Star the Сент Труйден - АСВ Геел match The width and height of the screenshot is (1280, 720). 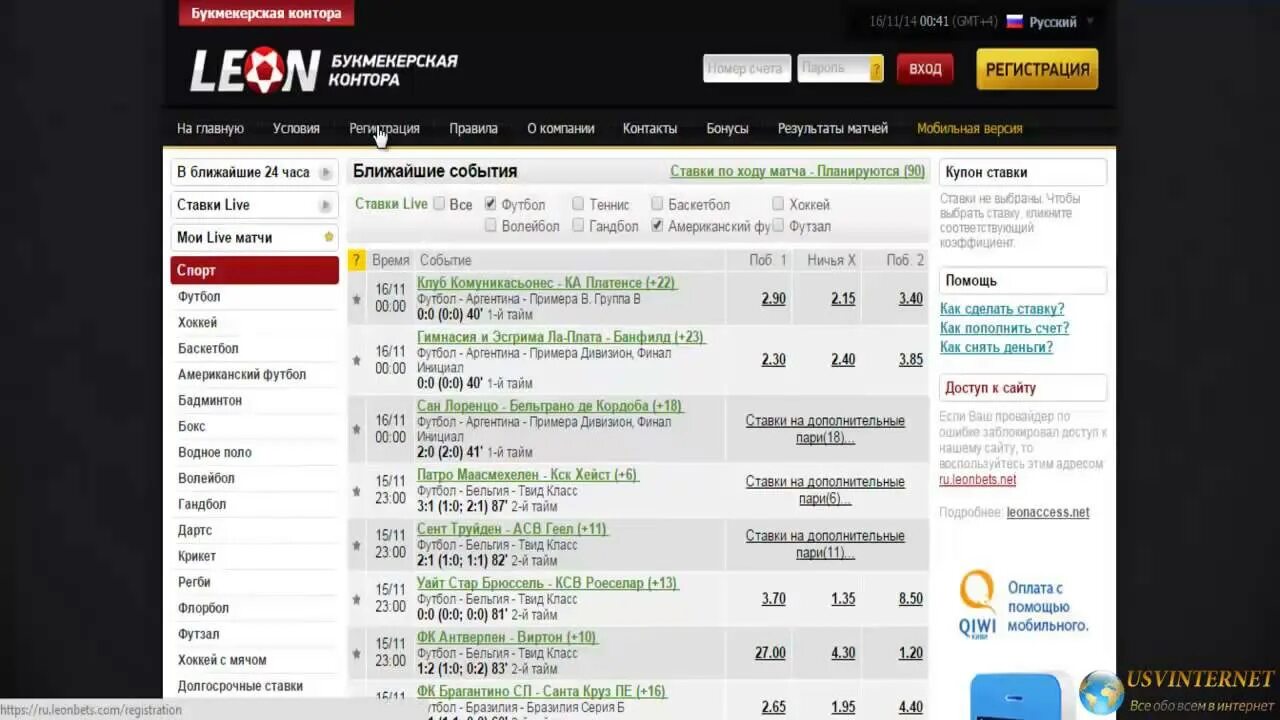tap(356, 545)
